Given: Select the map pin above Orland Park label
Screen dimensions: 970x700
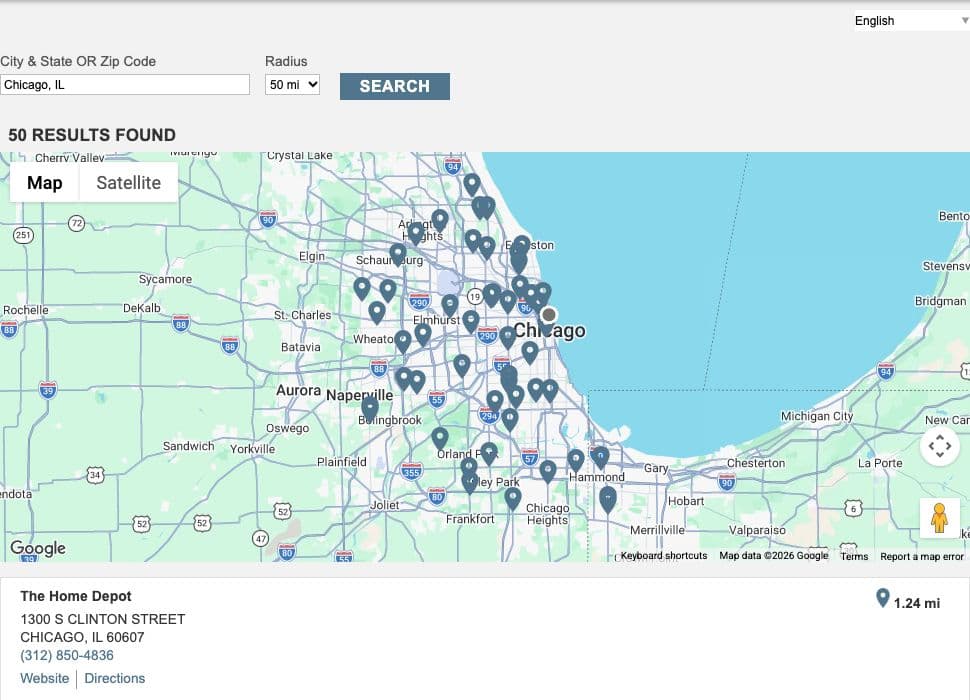Looking at the screenshot, I should tap(440, 438).
